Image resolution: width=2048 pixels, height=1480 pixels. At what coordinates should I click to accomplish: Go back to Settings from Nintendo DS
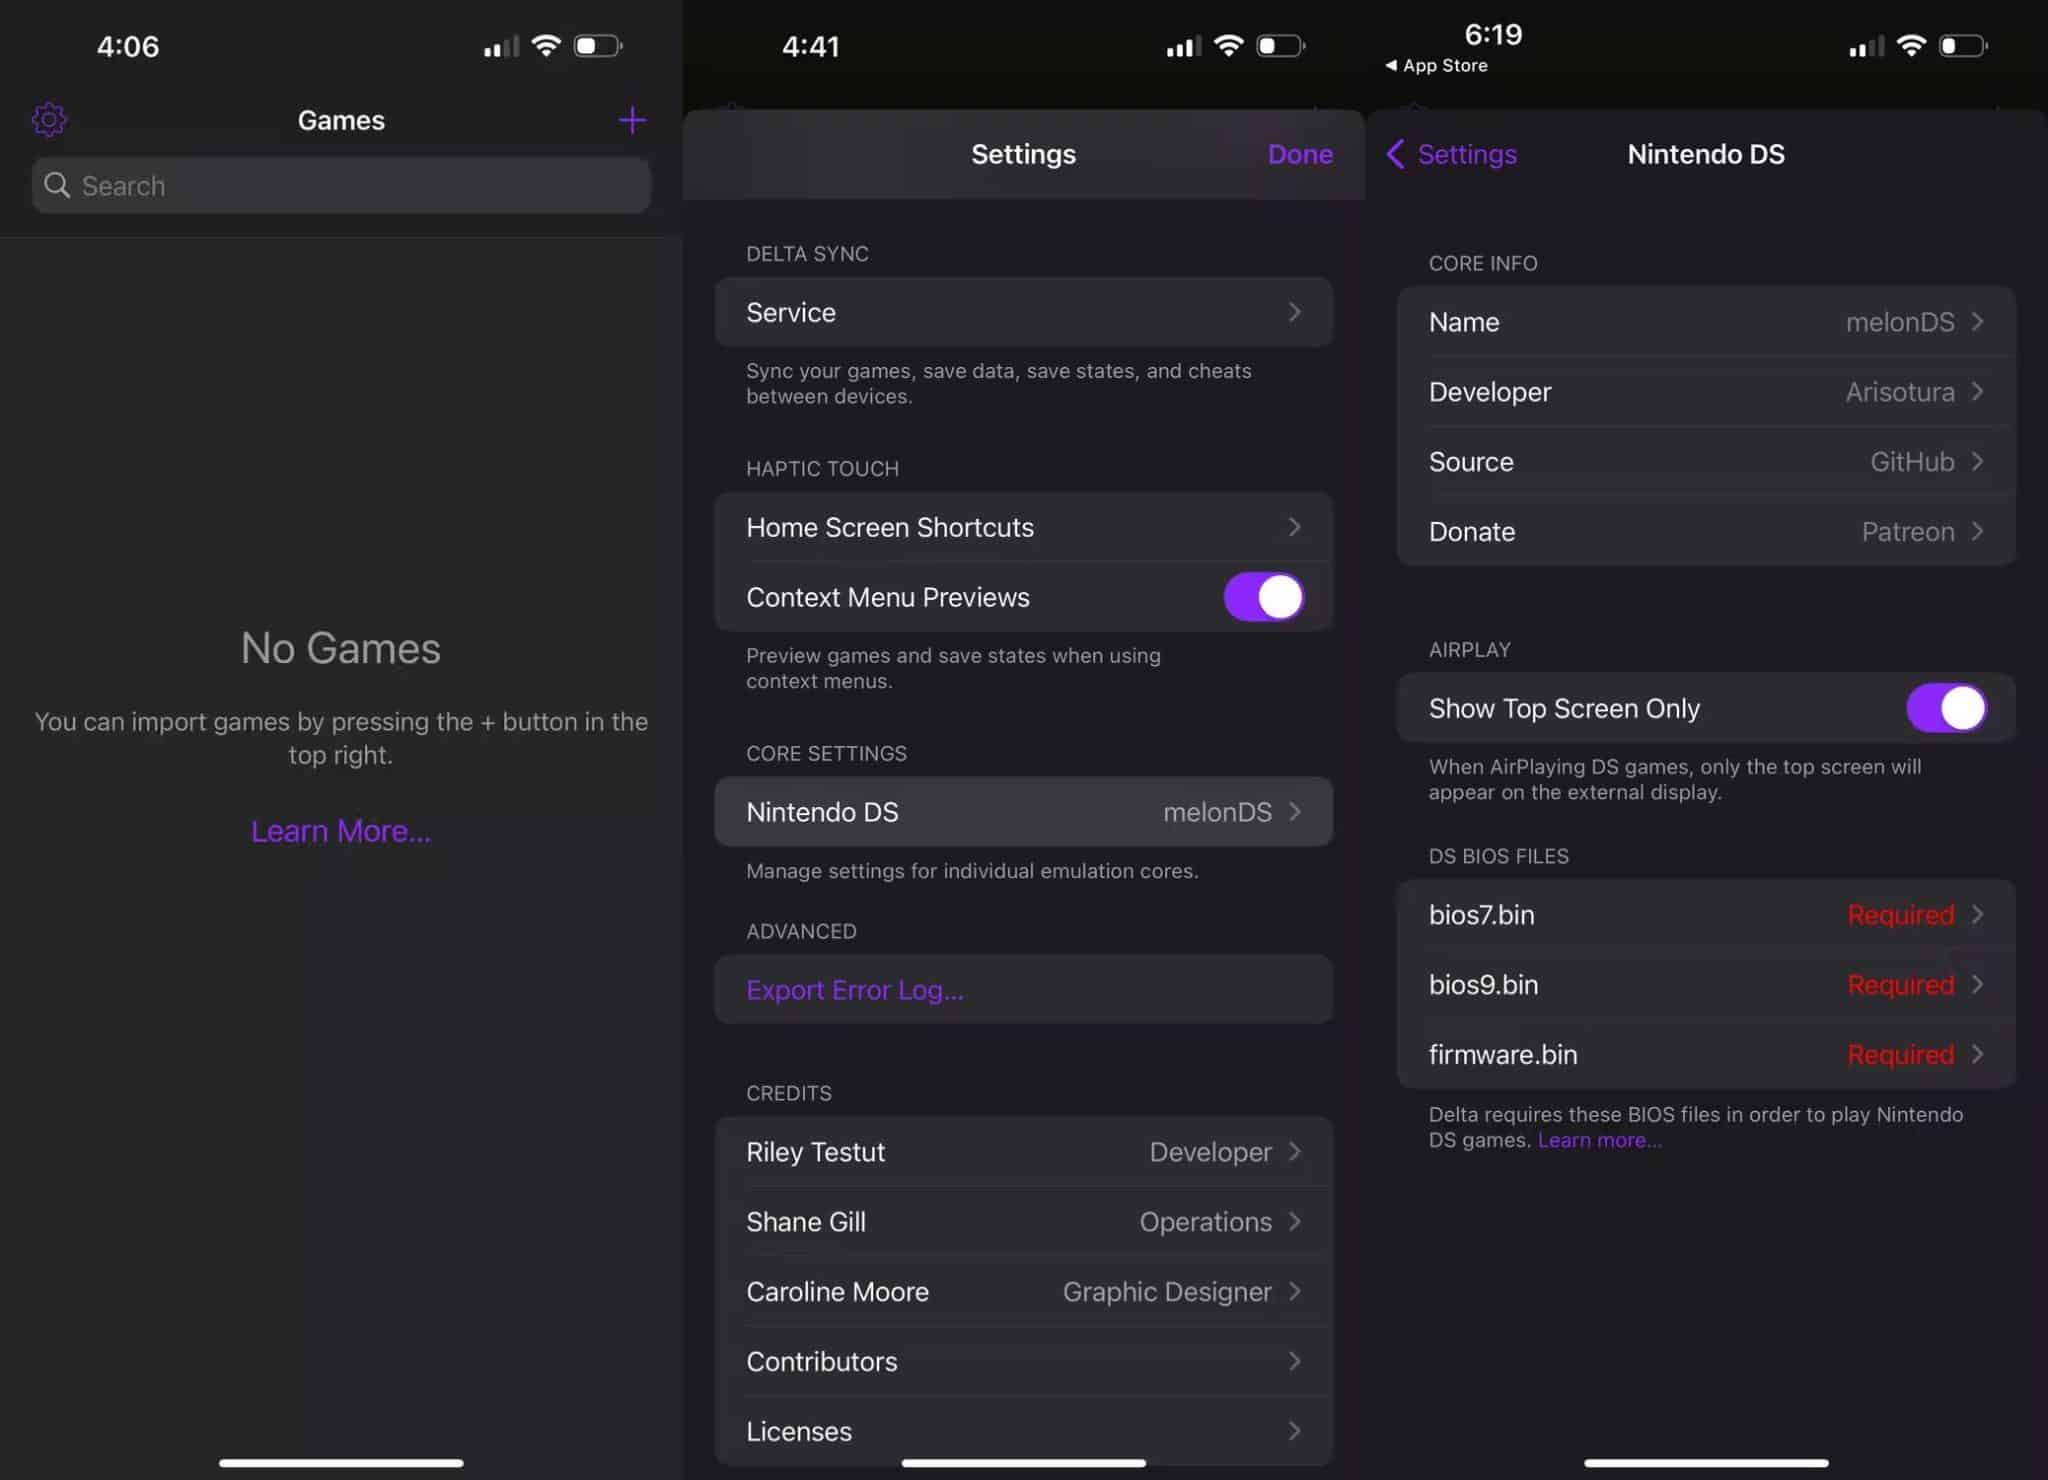pyautogui.click(x=1452, y=154)
